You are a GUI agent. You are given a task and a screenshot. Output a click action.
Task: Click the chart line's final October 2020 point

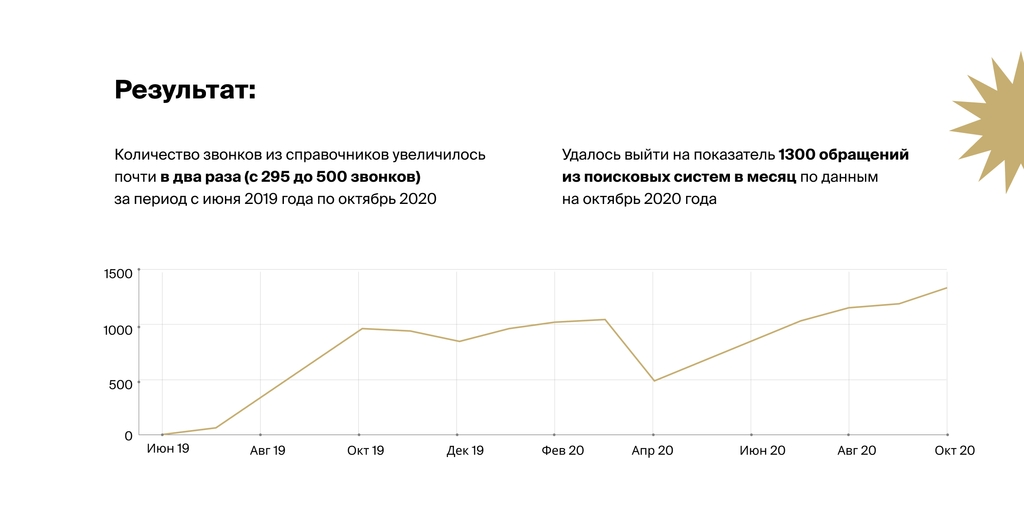pyautogui.click(x=946, y=288)
